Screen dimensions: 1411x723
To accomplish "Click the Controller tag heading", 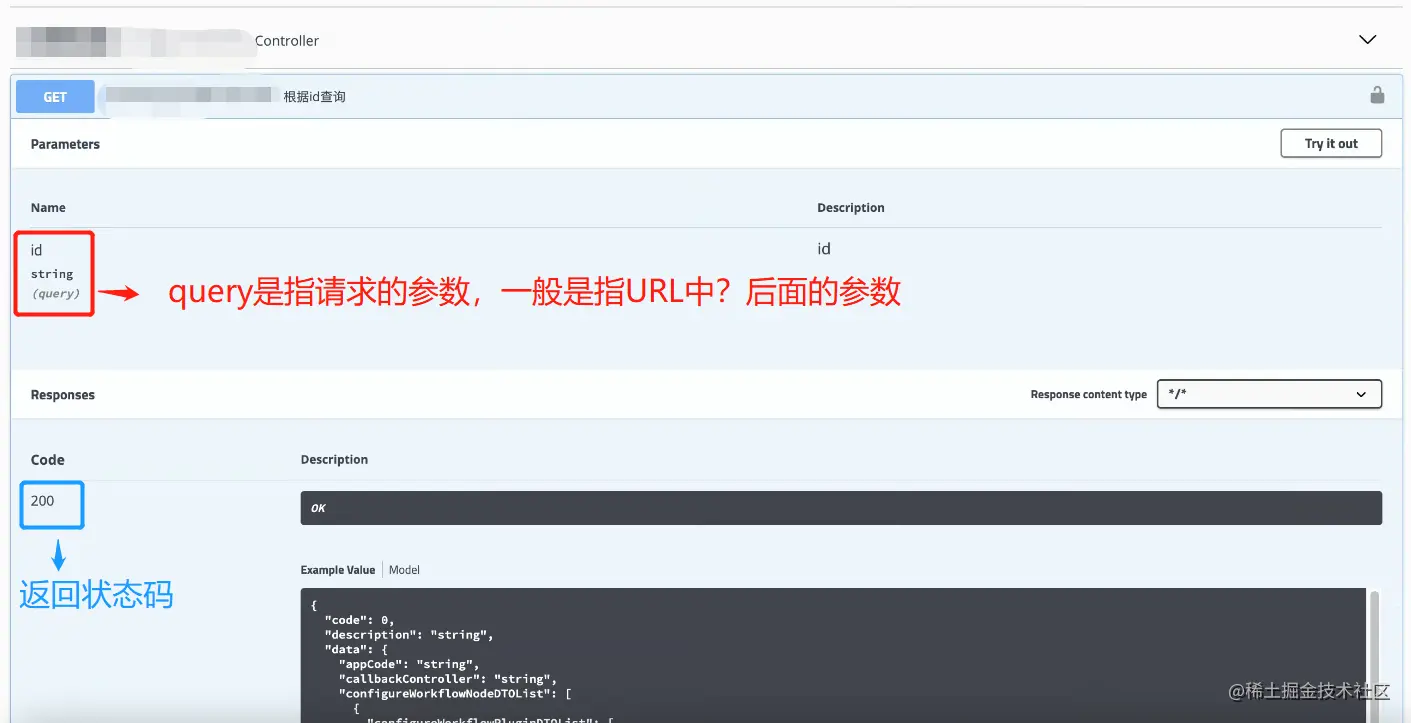I will [x=287, y=41].
